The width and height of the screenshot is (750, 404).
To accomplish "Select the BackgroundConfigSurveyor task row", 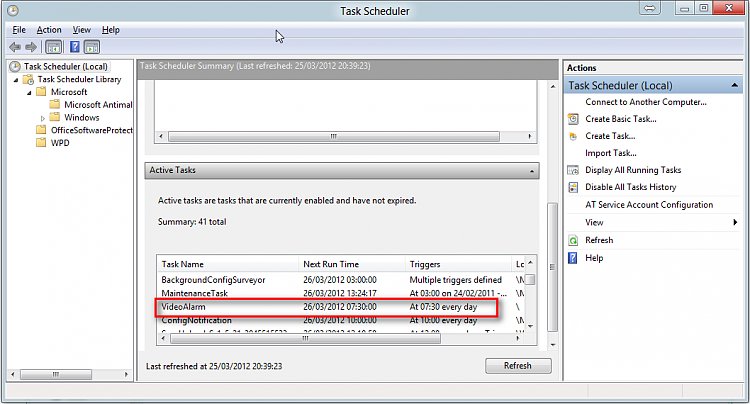I will pyautogui.click(x=341, y=280).
